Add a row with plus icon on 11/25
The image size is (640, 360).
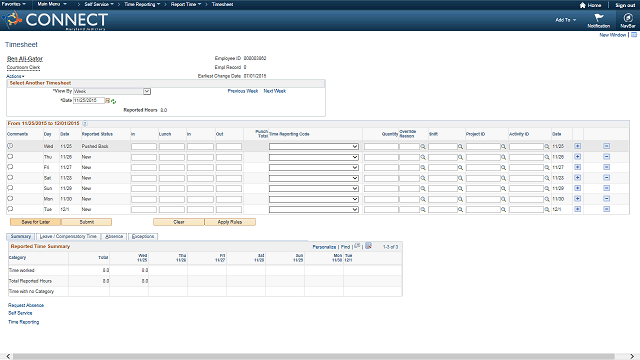click(x=578, y=146)
